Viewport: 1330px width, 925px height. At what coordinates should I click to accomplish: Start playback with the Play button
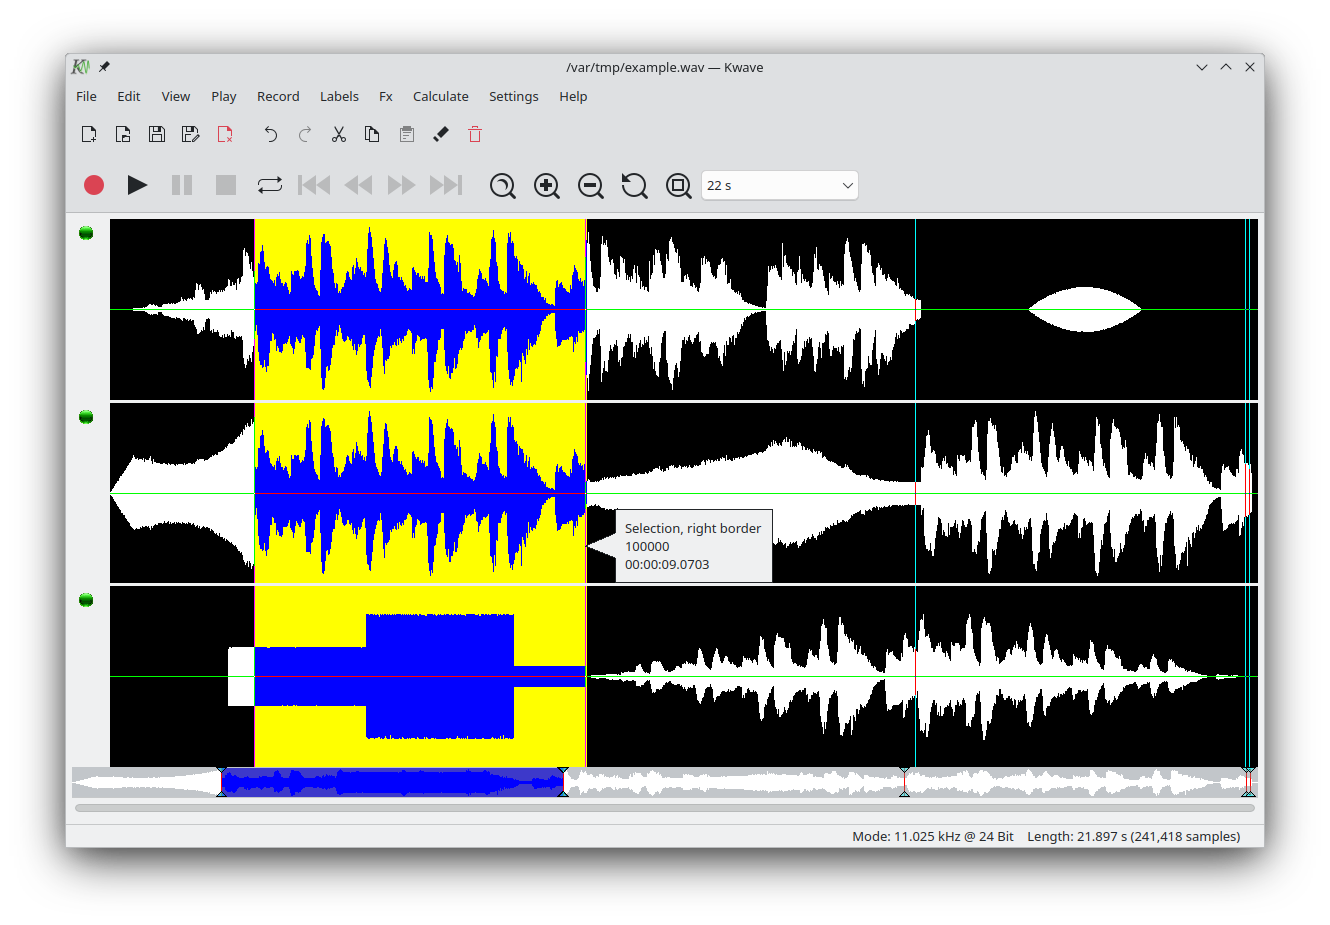pos(138,185)
